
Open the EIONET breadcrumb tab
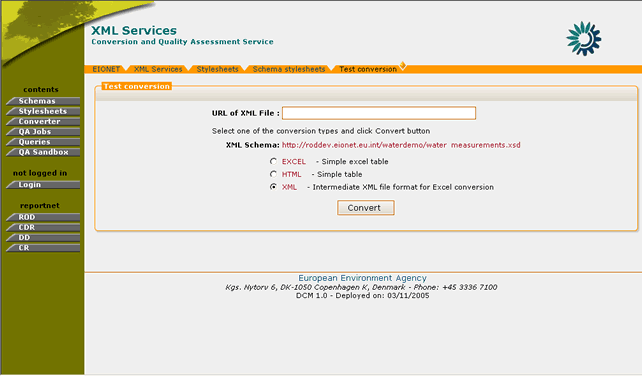(106, 69)
